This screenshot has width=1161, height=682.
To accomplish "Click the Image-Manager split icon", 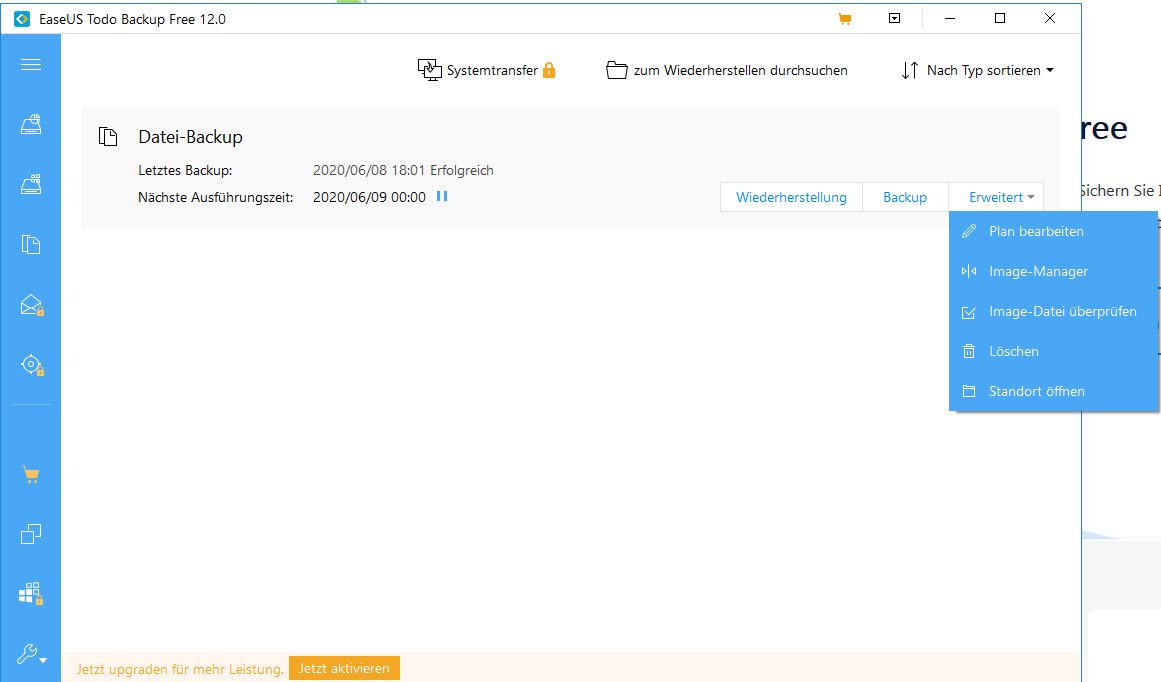I will (968, 271).
